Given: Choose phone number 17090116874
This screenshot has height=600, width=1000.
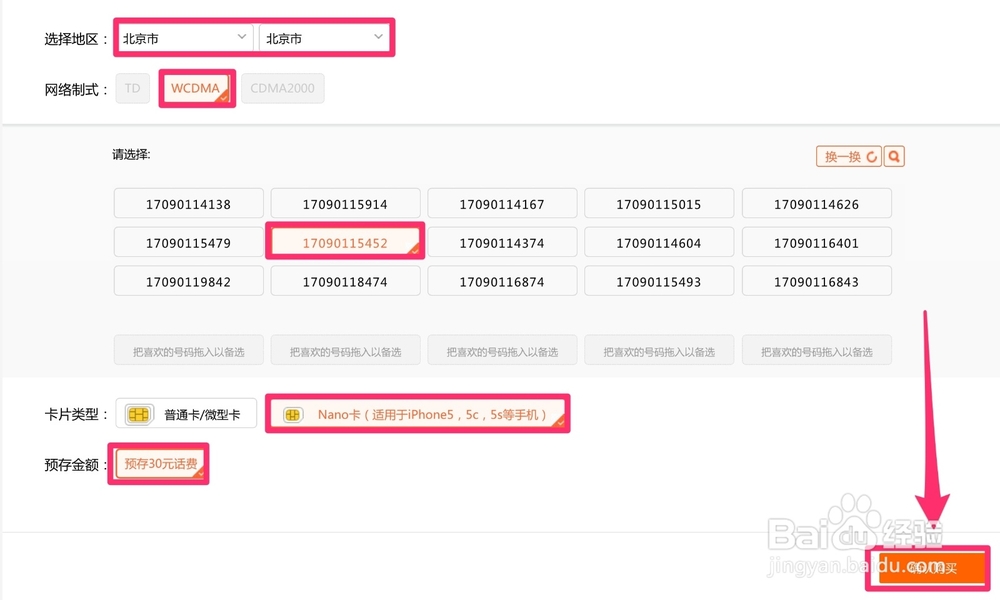Looking at the screenshot, I should (x=502, y=281).
